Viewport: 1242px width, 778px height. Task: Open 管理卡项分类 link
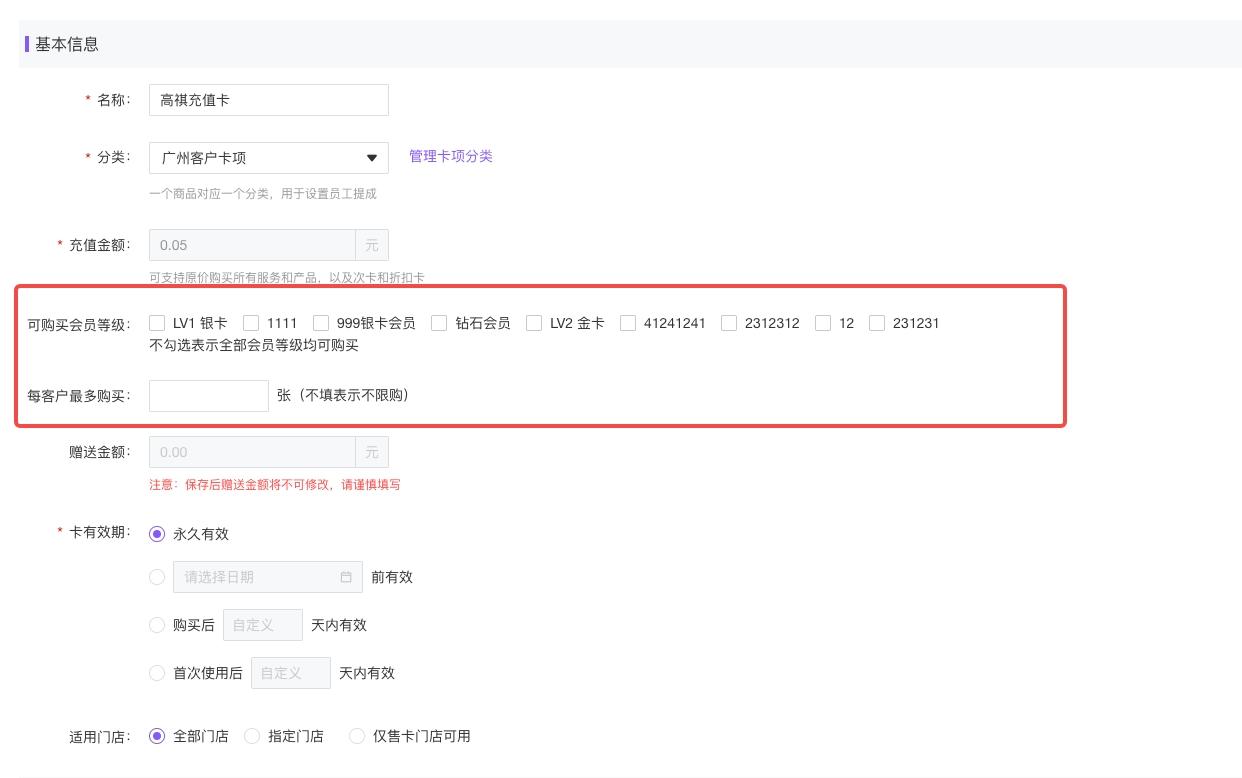(451, 156)
